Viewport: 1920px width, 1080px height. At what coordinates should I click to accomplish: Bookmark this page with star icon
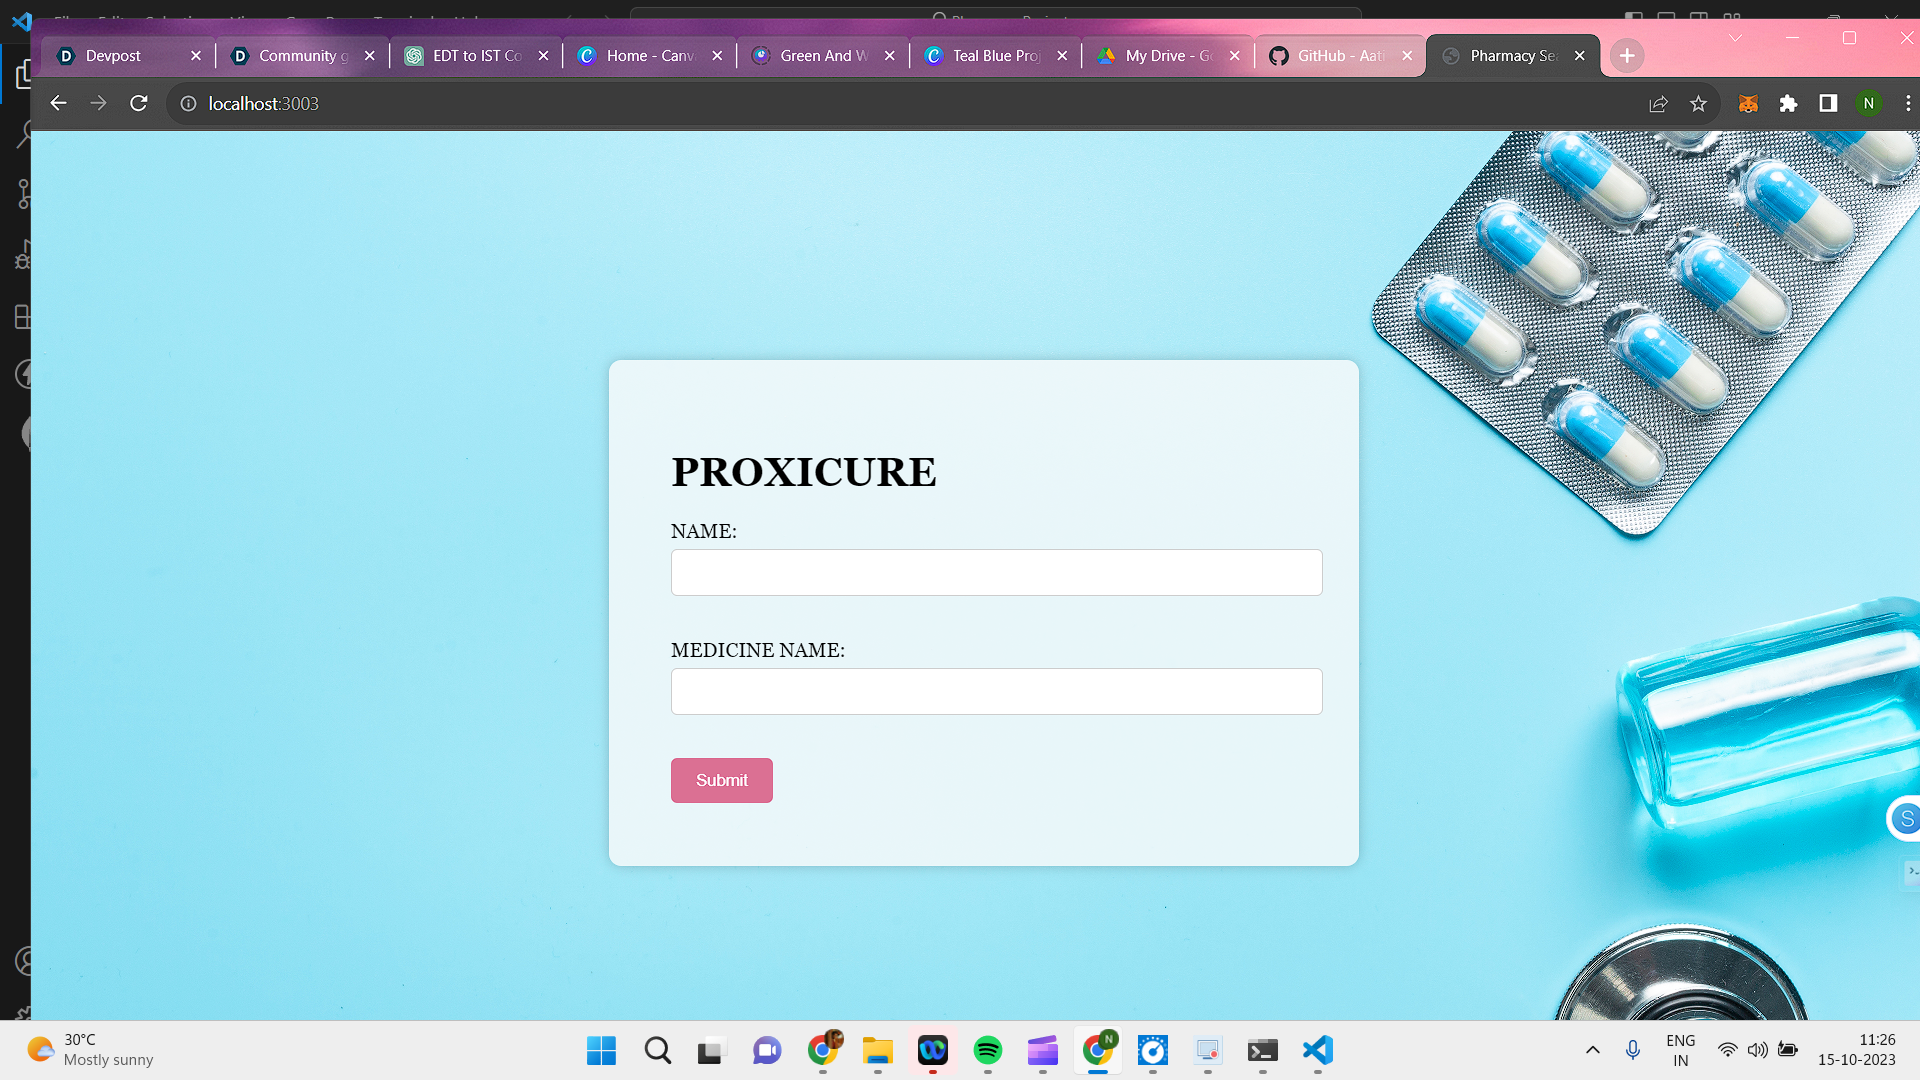click(1698, 103)
